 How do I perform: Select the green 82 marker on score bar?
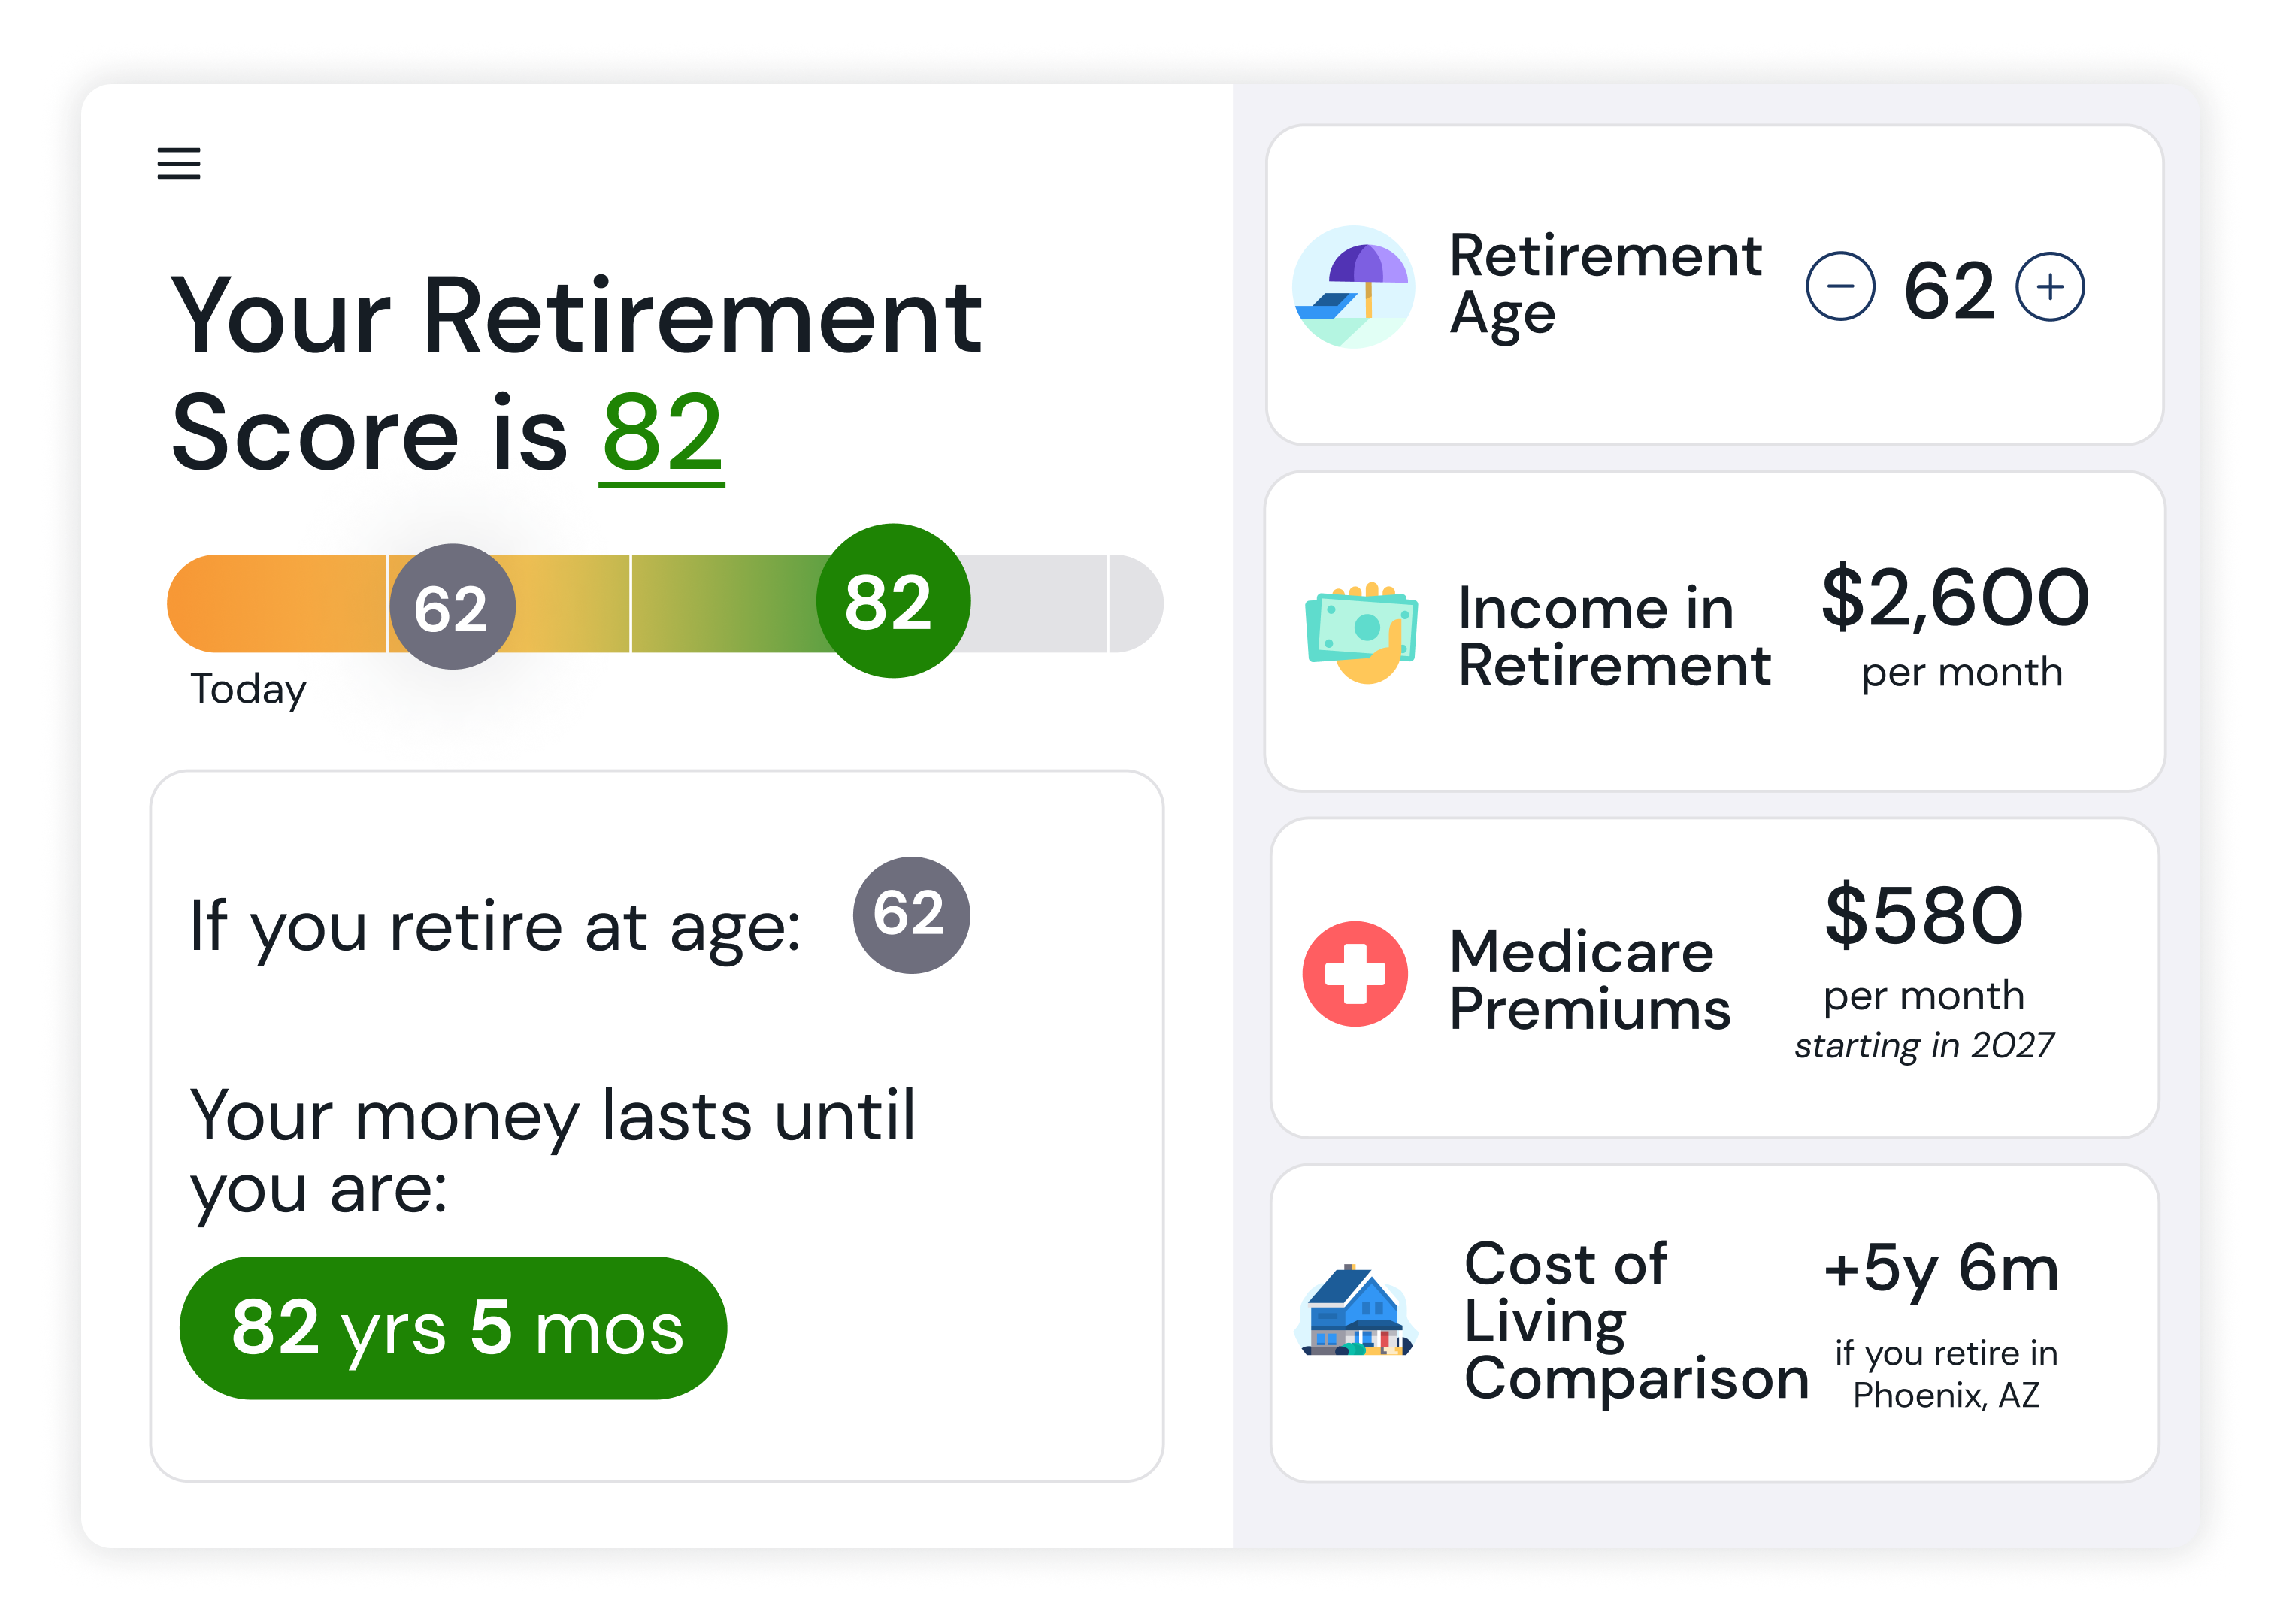pyautogui.click(x=892, y=601)
